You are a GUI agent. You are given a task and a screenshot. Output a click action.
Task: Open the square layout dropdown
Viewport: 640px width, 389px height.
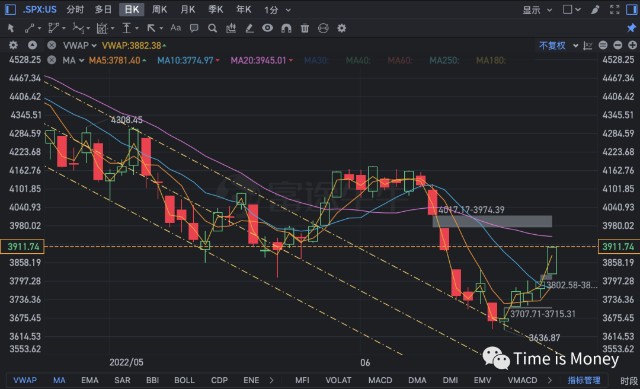tap(571, 10)
